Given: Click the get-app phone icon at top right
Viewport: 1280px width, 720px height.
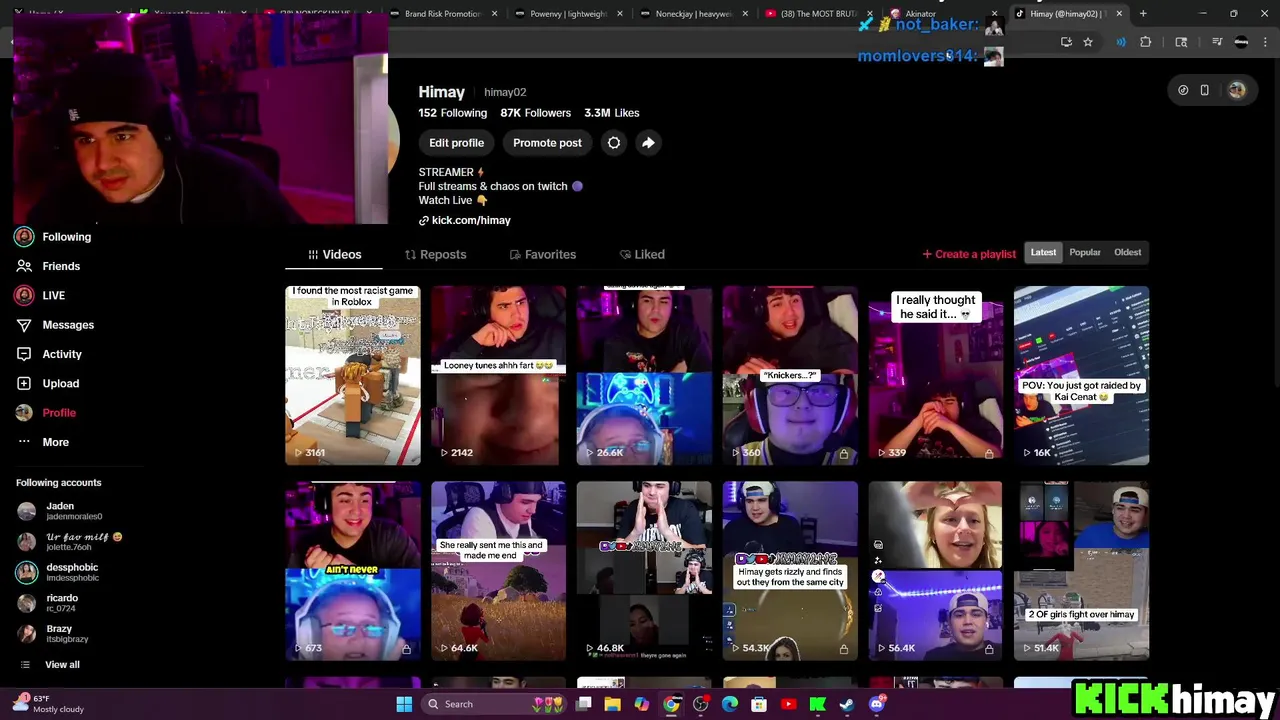Looking at the screenshot, I should (x=1205, y=90).
